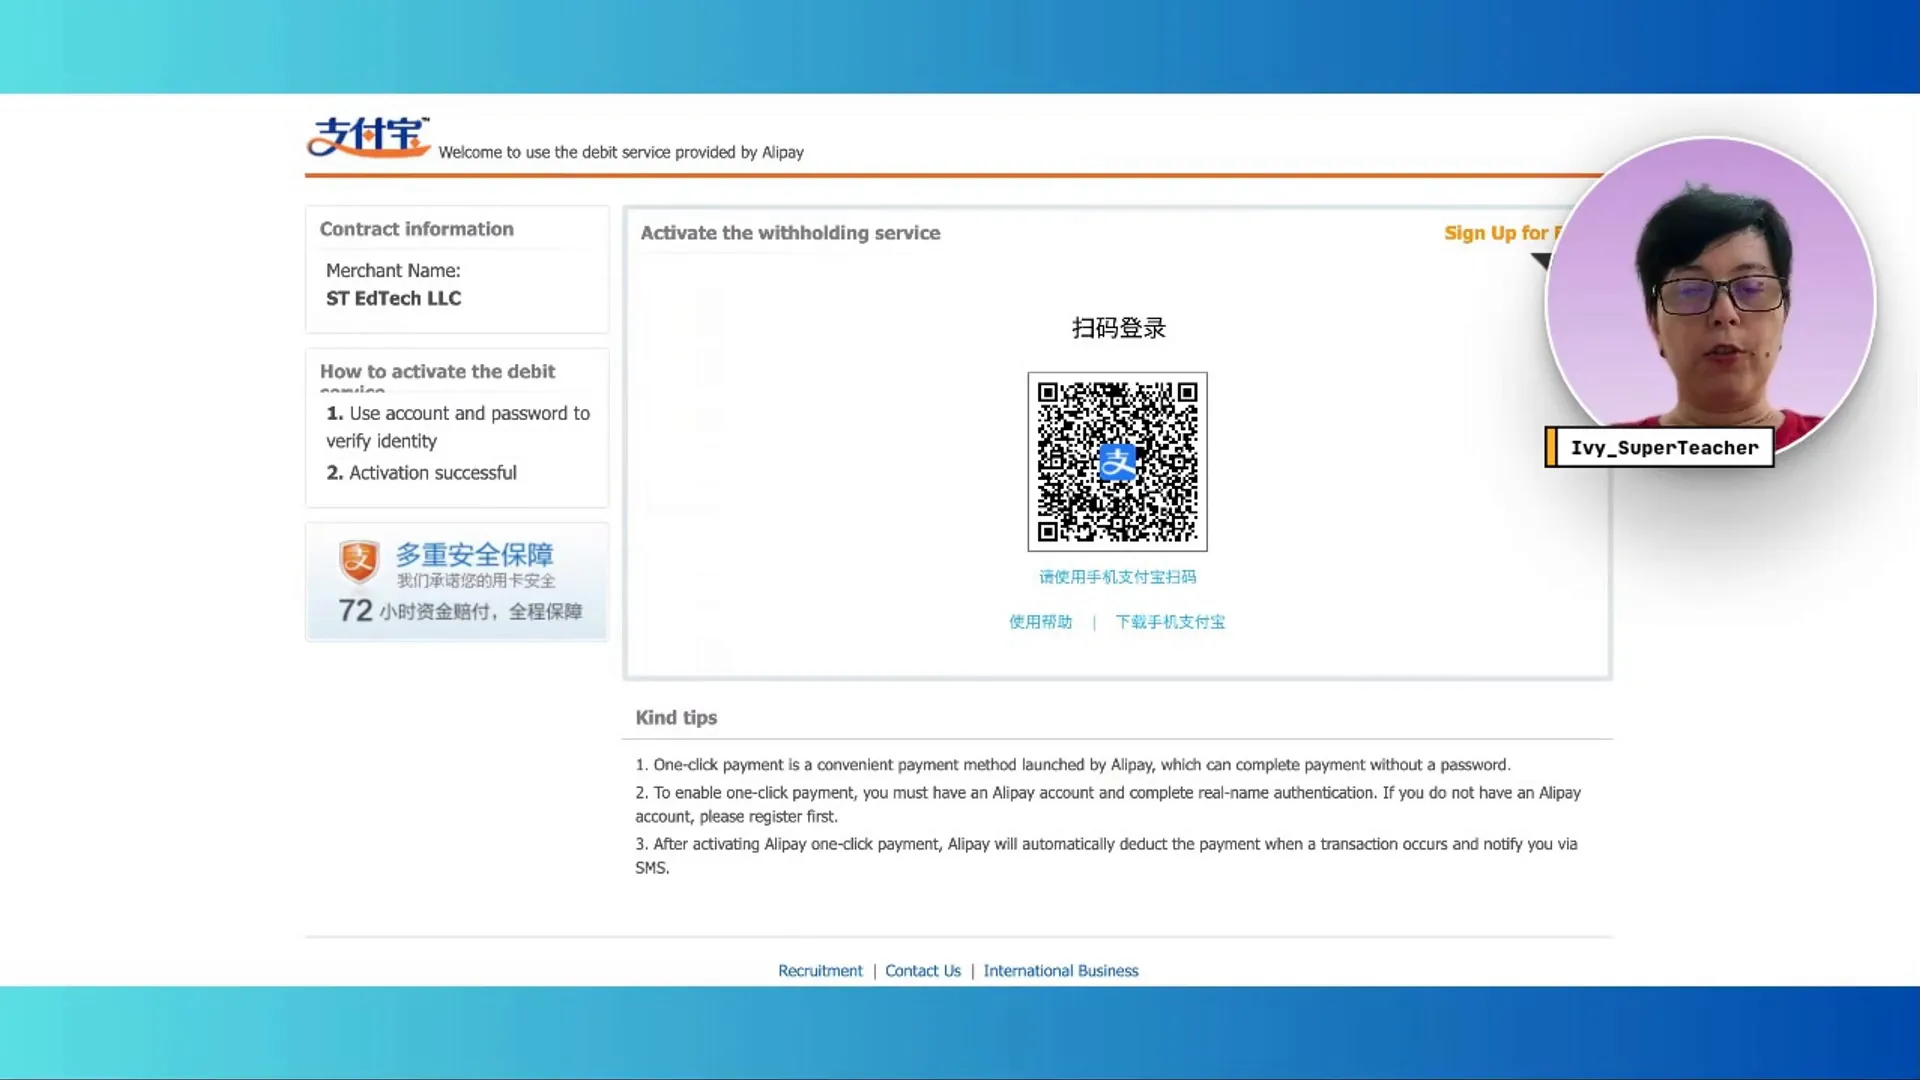1920x1080 pixels.
Task: Open the International Business footer link
Action: click(1061, 971)
